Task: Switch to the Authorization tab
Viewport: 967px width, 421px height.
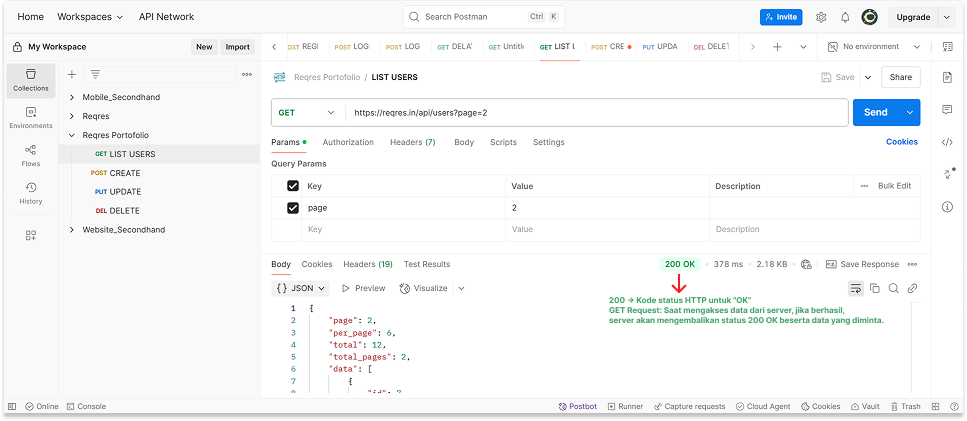Action: pyautogui.click(x=348, y=142)
